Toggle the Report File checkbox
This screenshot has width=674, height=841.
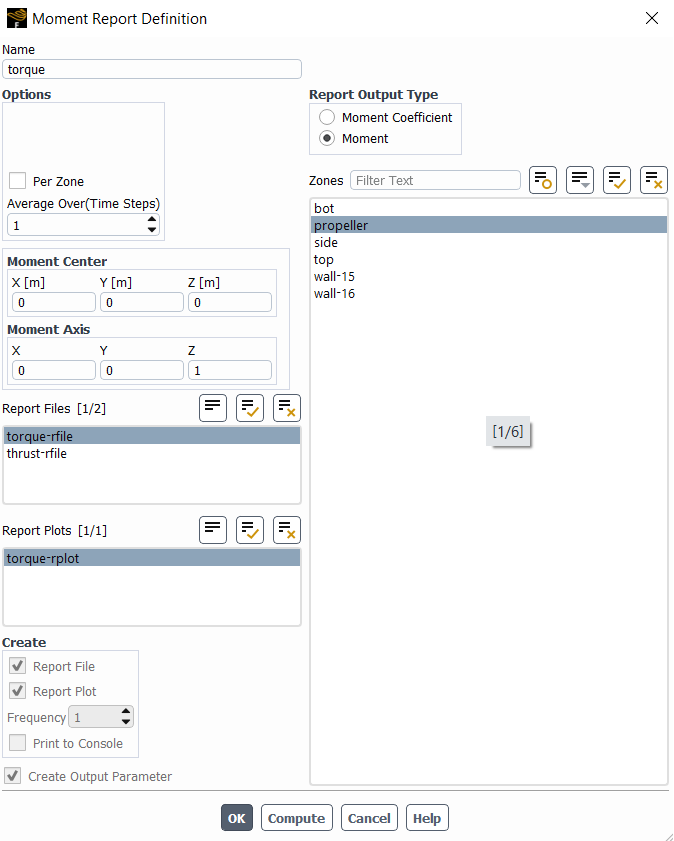click(17, 666)
